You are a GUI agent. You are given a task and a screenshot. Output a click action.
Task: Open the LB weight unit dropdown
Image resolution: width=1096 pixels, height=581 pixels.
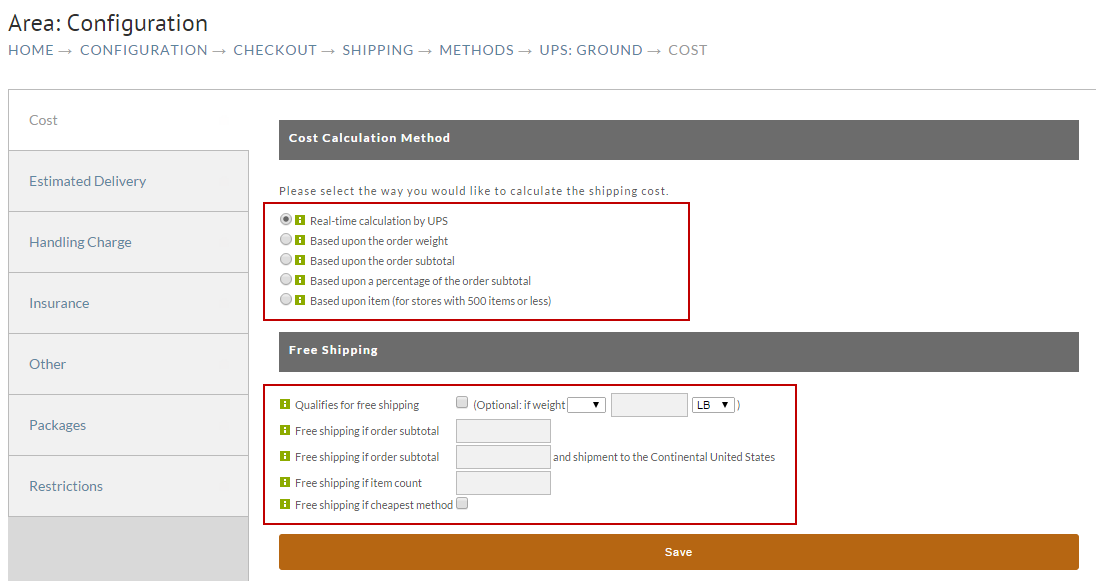coord(714,405)
